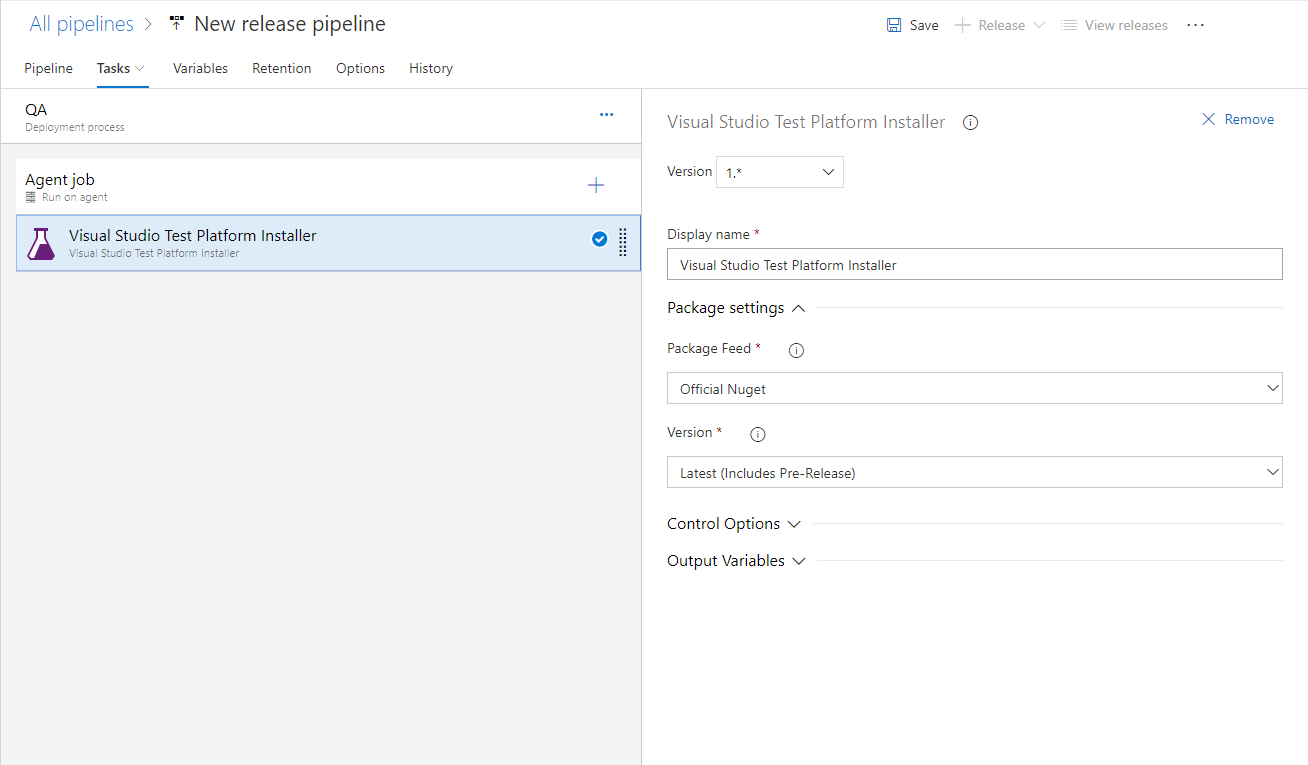Open the QA deployment process ellipsis menu

pos(606,114)
